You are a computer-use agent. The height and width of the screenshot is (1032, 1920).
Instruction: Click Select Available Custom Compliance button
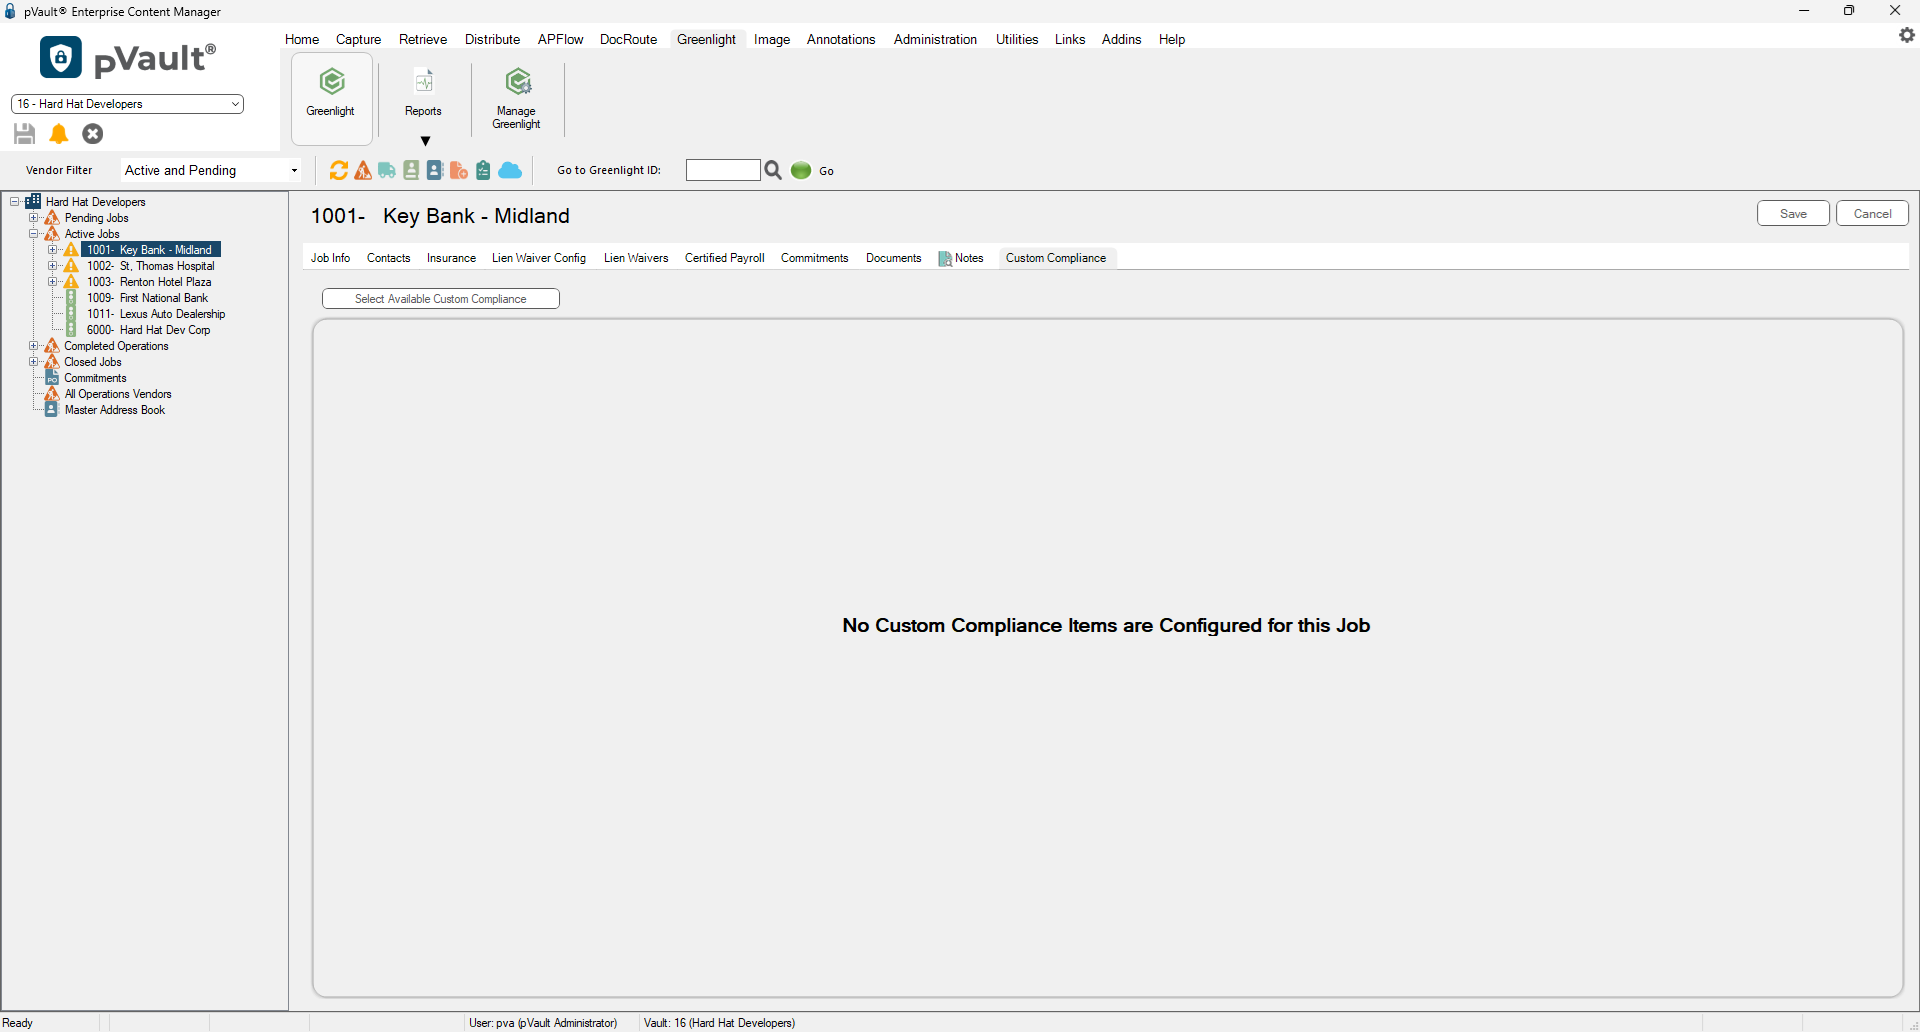(x=441, y=299)
